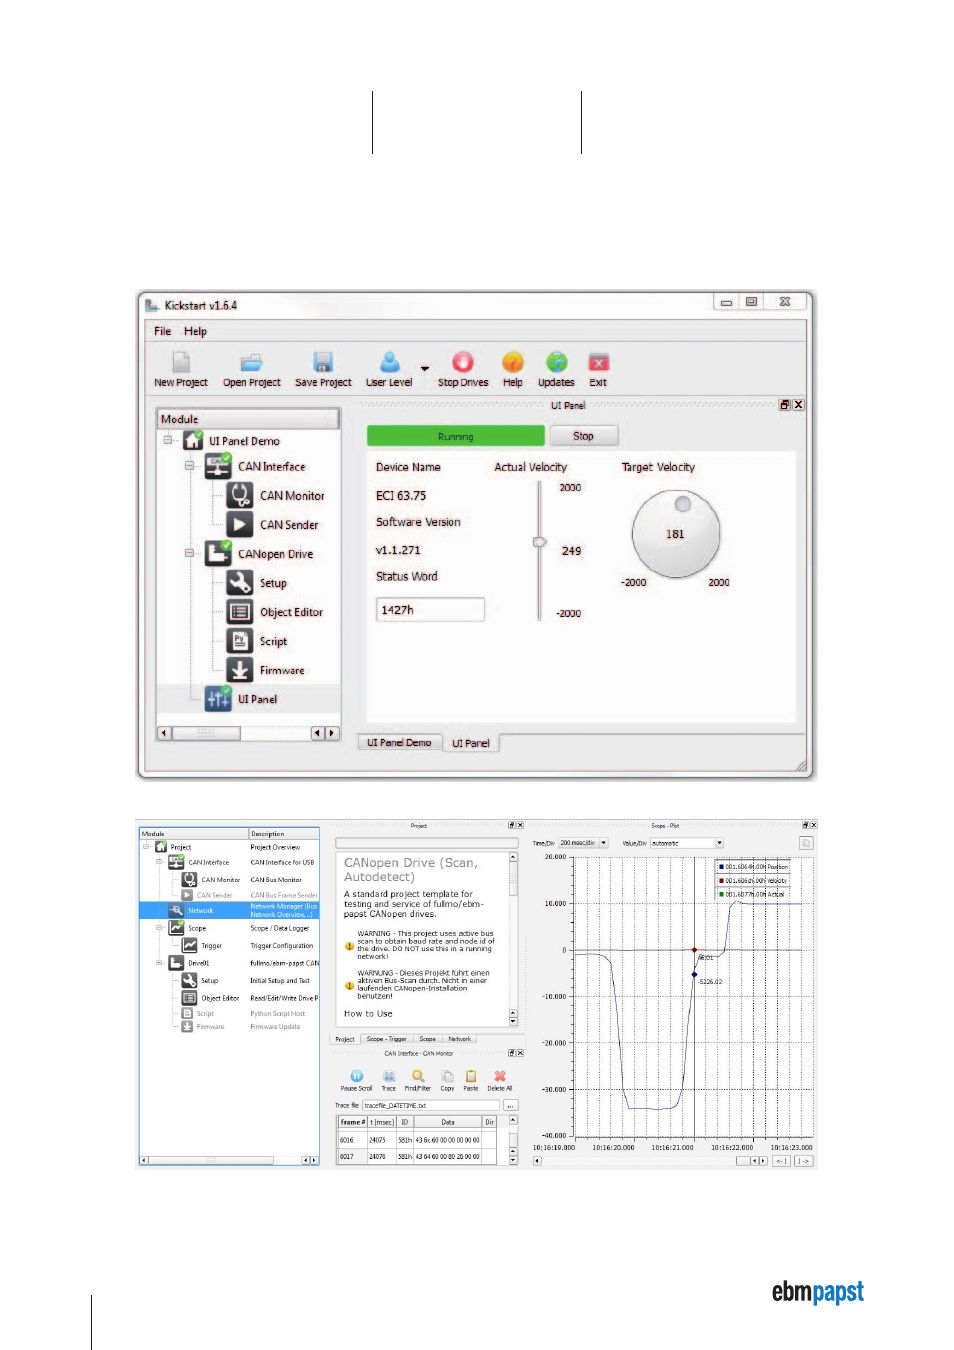Click User Level person icon
The height and width of the screenshot is (1350, 954).
pos(389,362)
